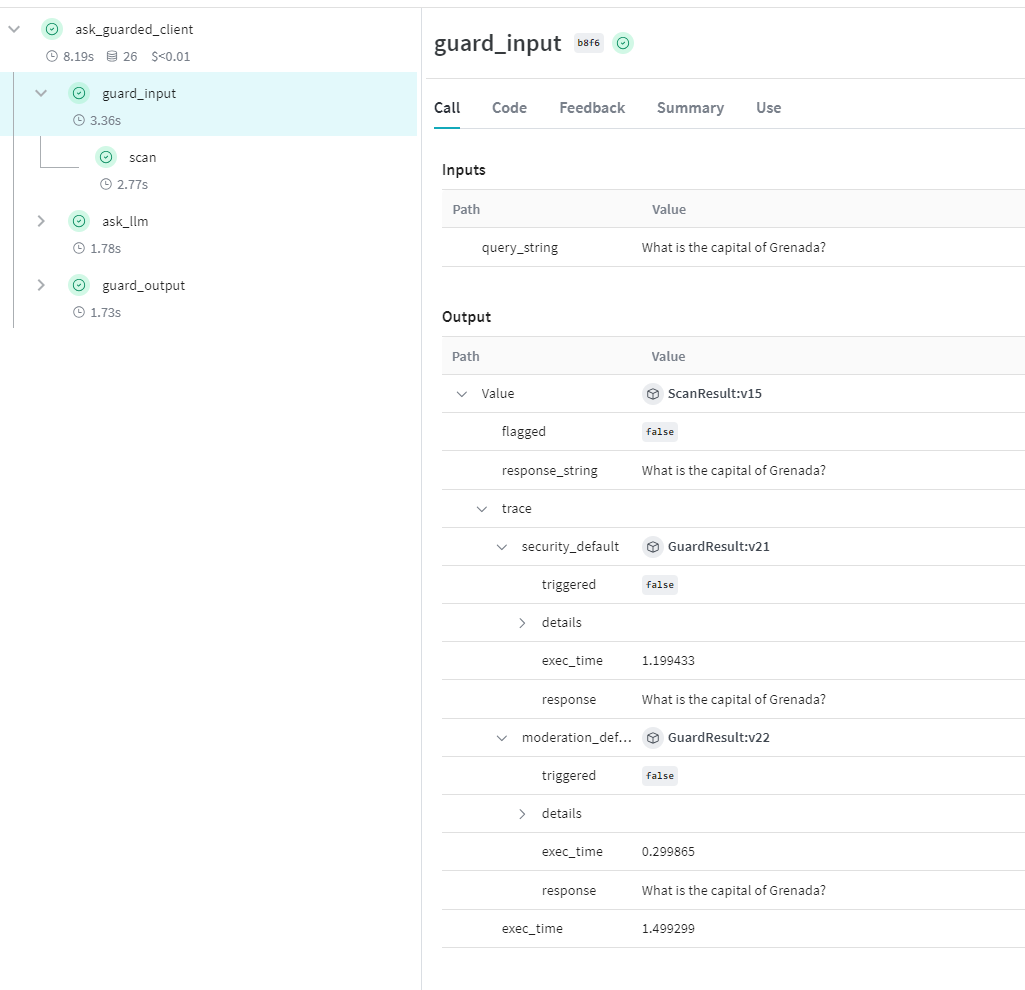Viewport: 1025px width, 990px height.
Task: Click the token count icon beside 26
Action: pos(112,56)
